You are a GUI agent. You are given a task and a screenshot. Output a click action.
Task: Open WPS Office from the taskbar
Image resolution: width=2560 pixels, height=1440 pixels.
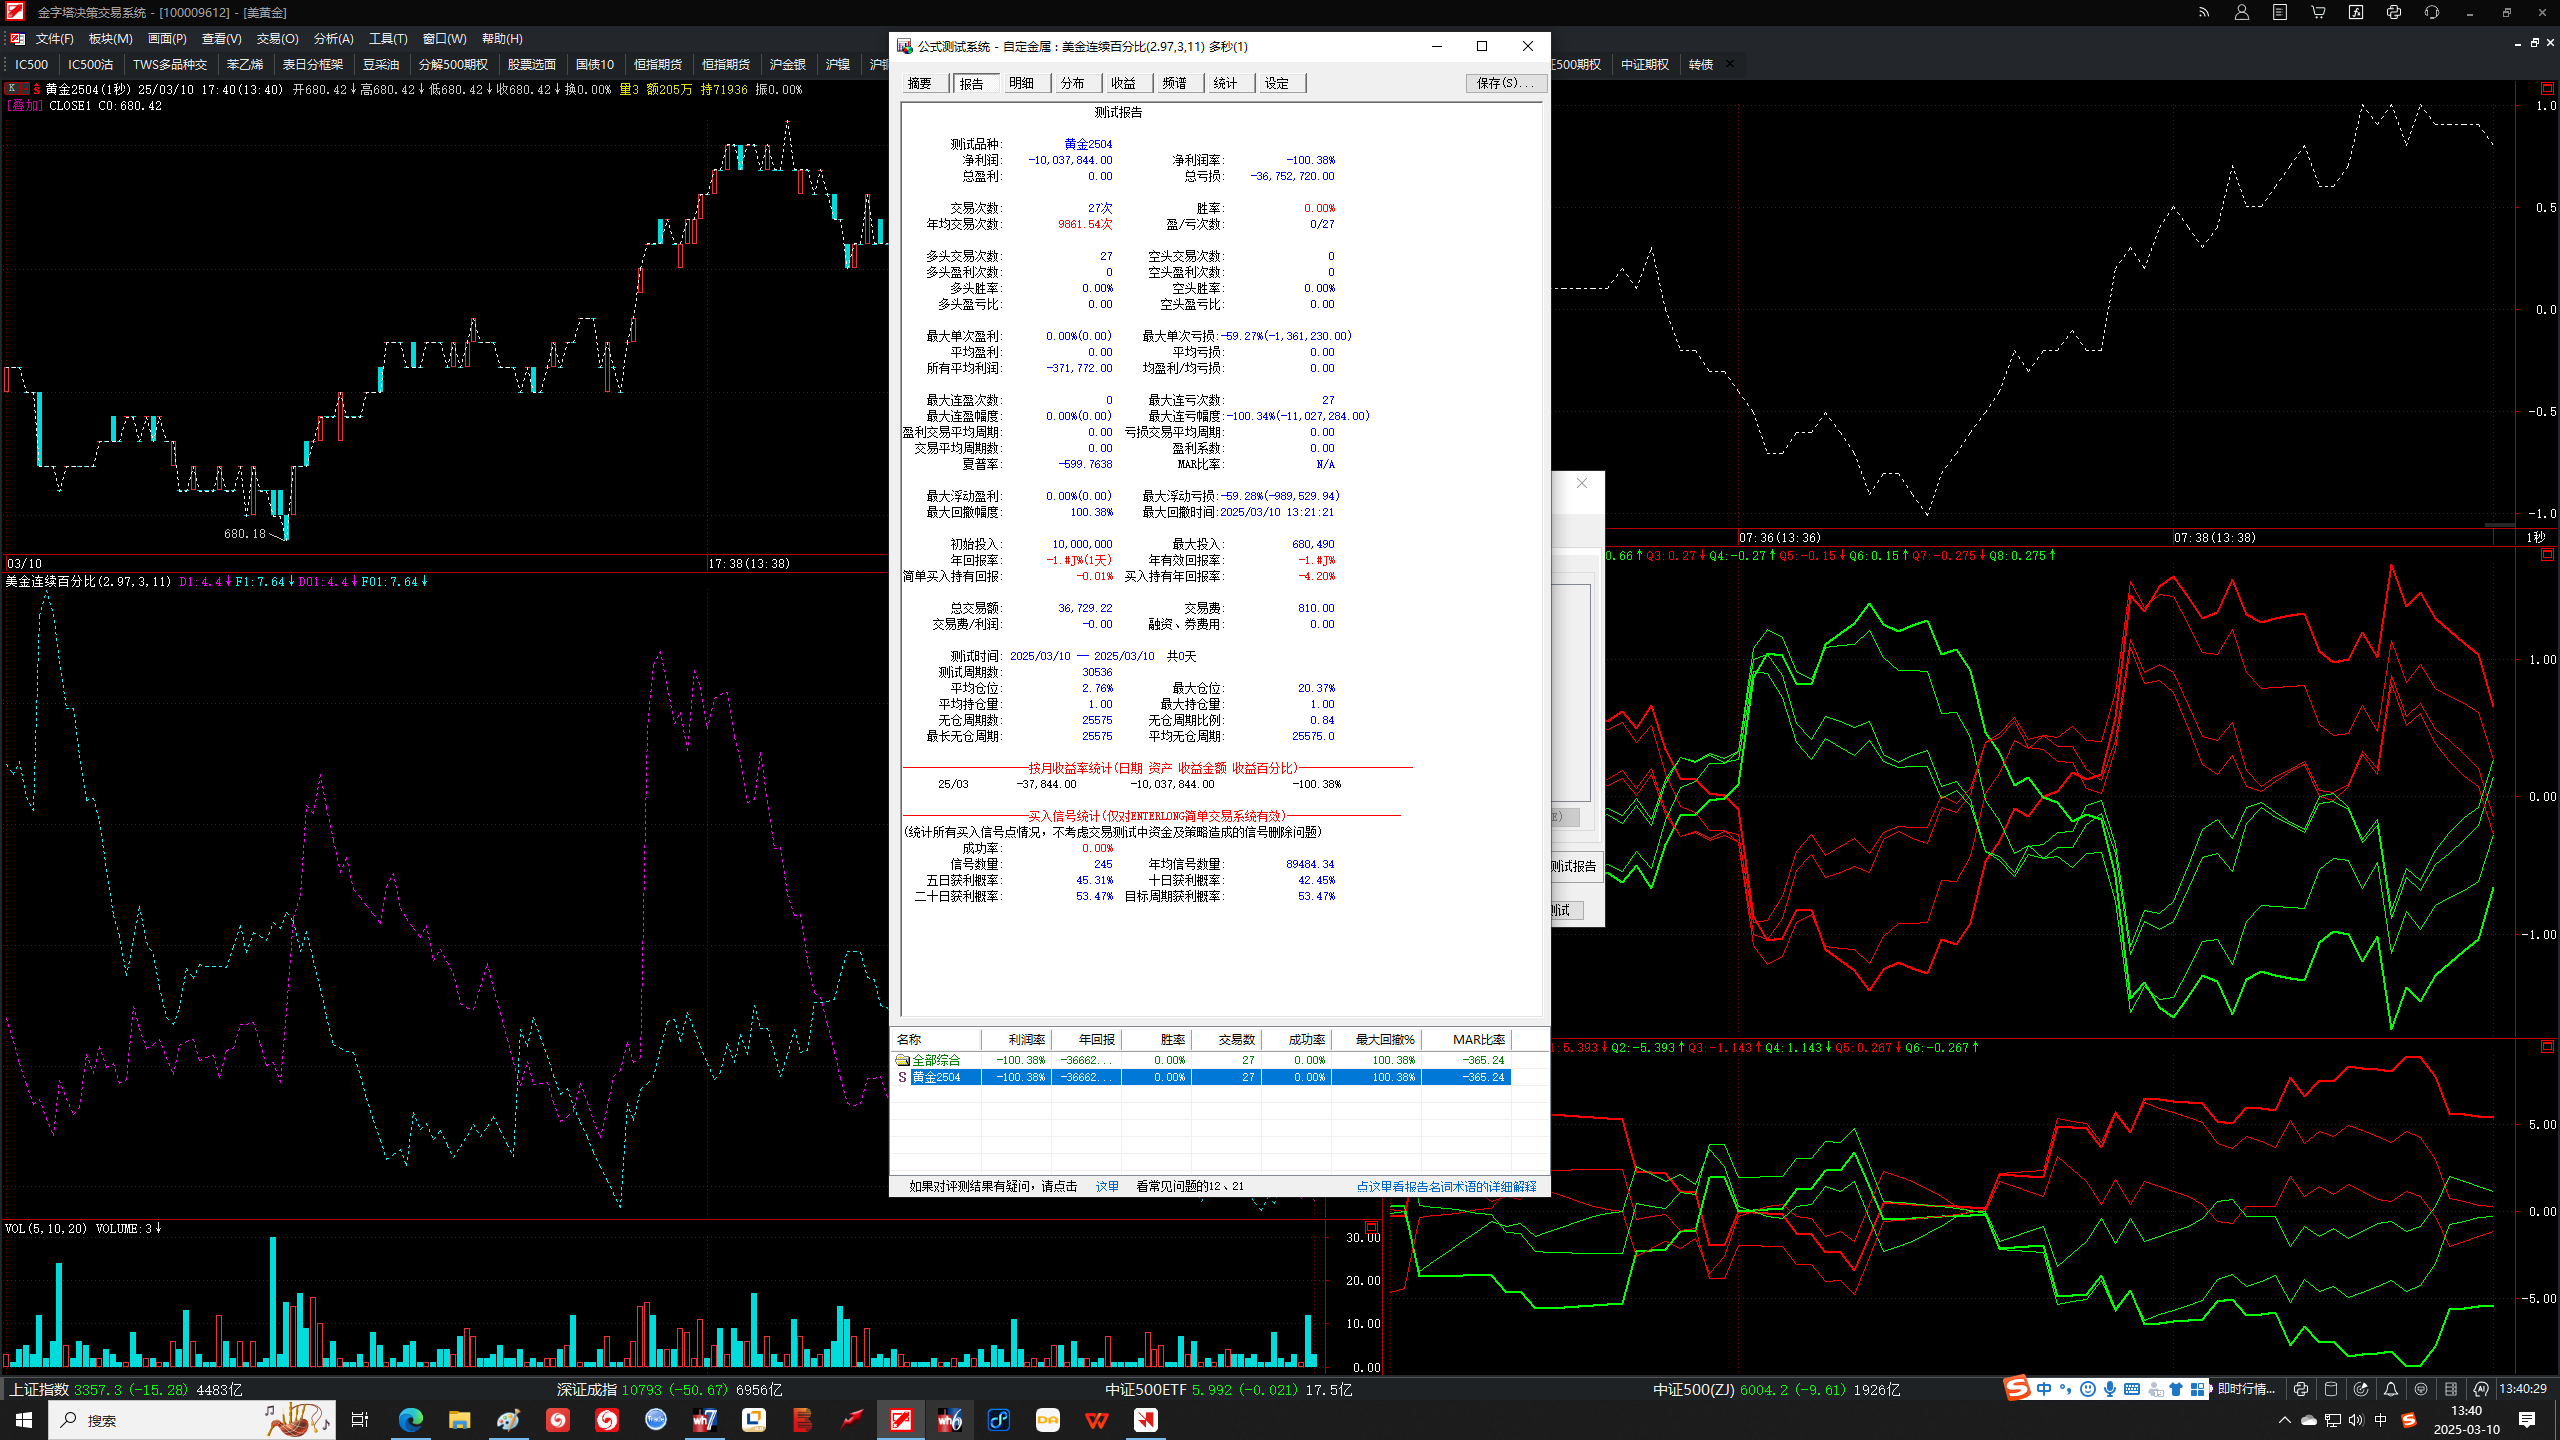point(1097,1420)
